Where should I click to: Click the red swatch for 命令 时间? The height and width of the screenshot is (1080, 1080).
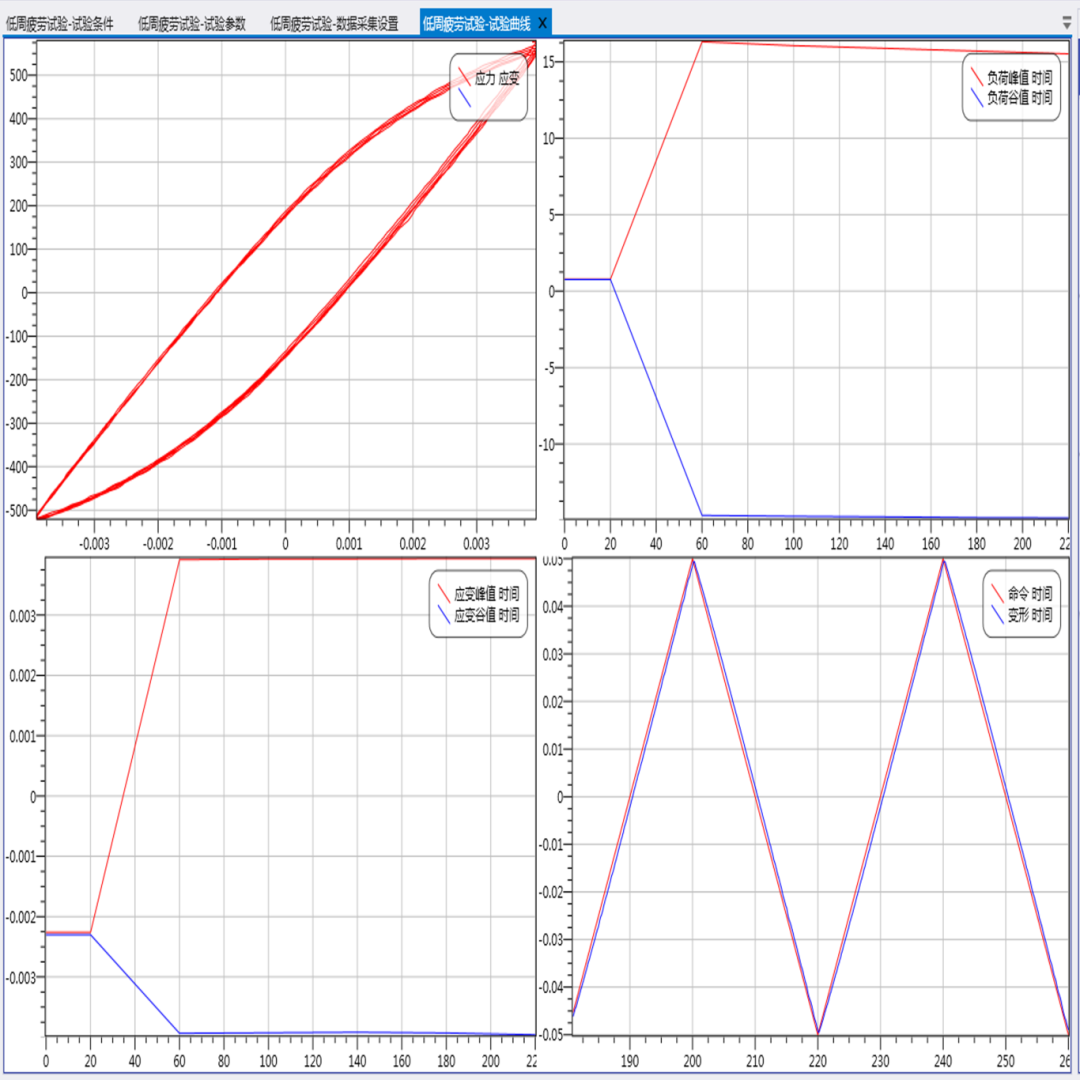tap(997, 593)
